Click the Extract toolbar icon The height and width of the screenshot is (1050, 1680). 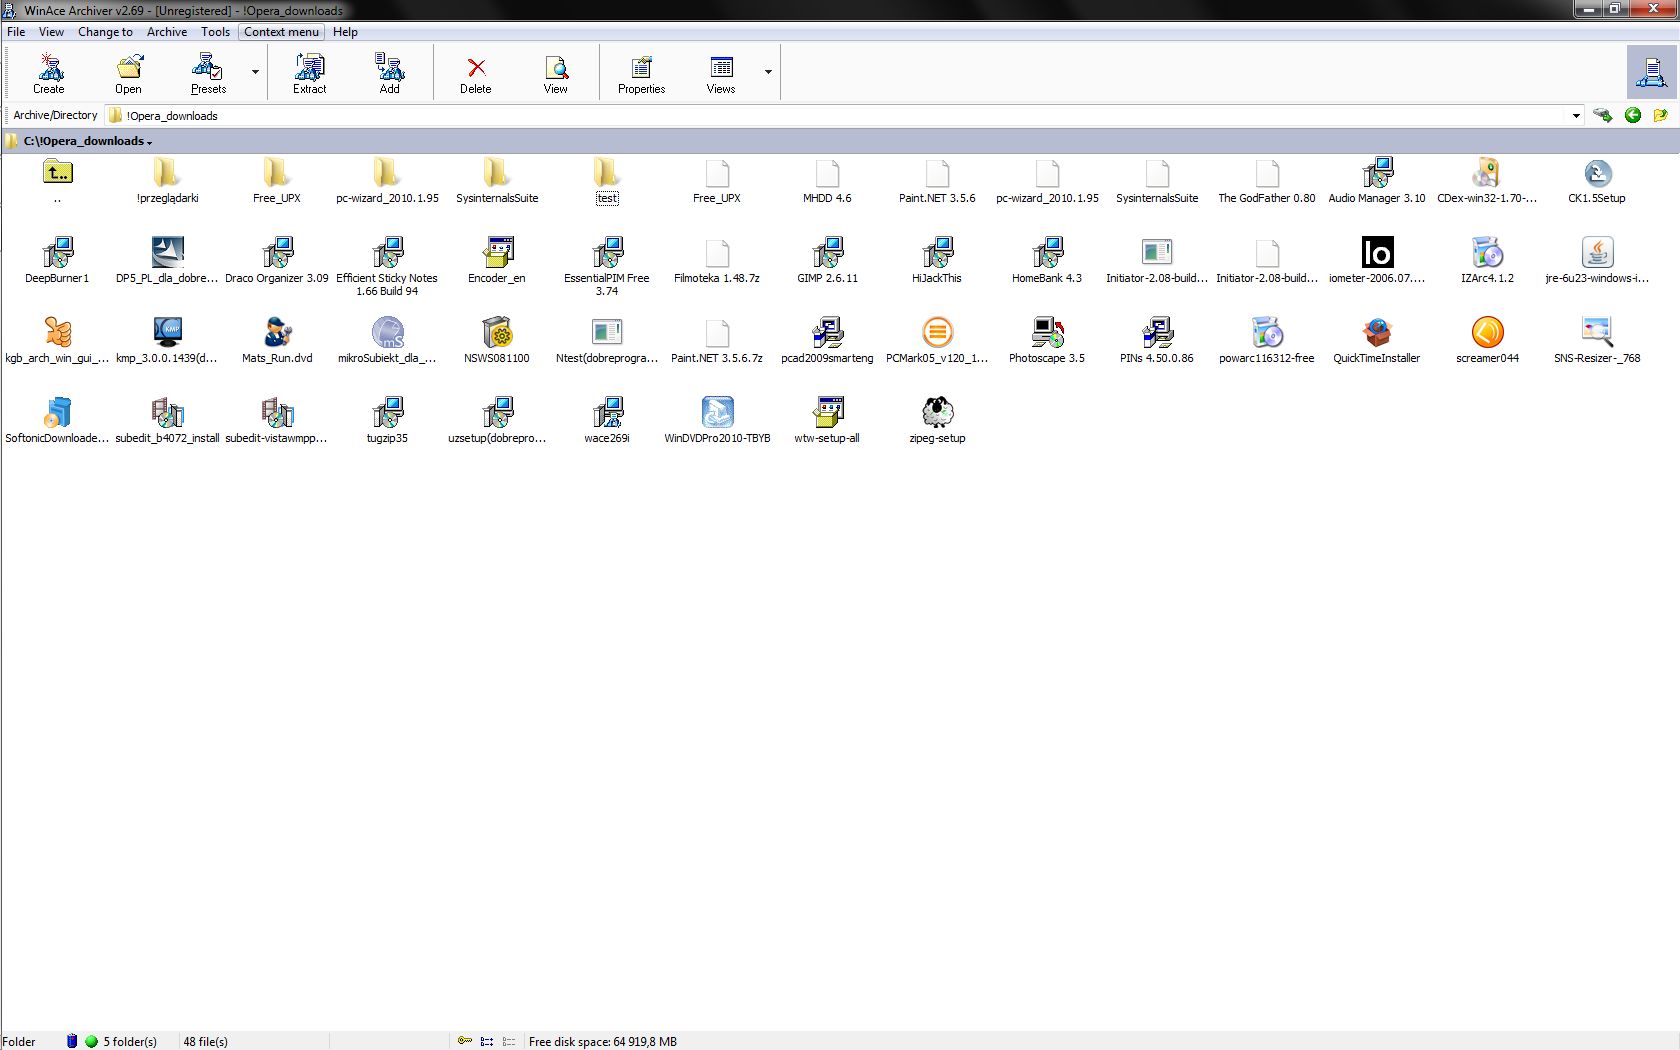pyautogui.click(x=310, y=73)
